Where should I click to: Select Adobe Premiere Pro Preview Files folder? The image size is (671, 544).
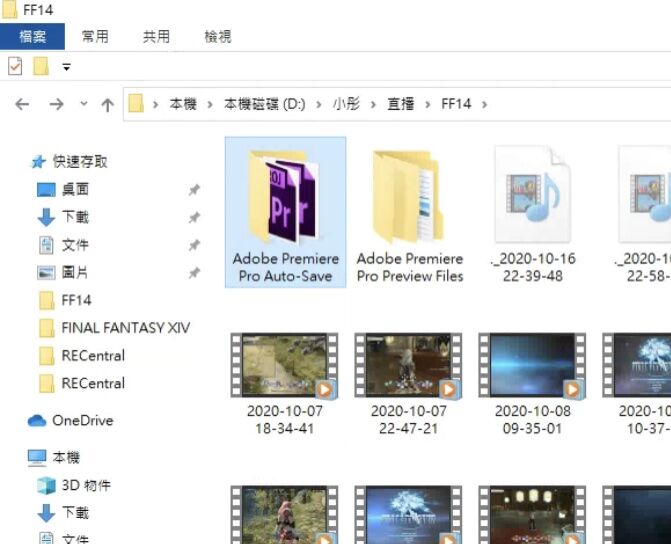point(410,212)
